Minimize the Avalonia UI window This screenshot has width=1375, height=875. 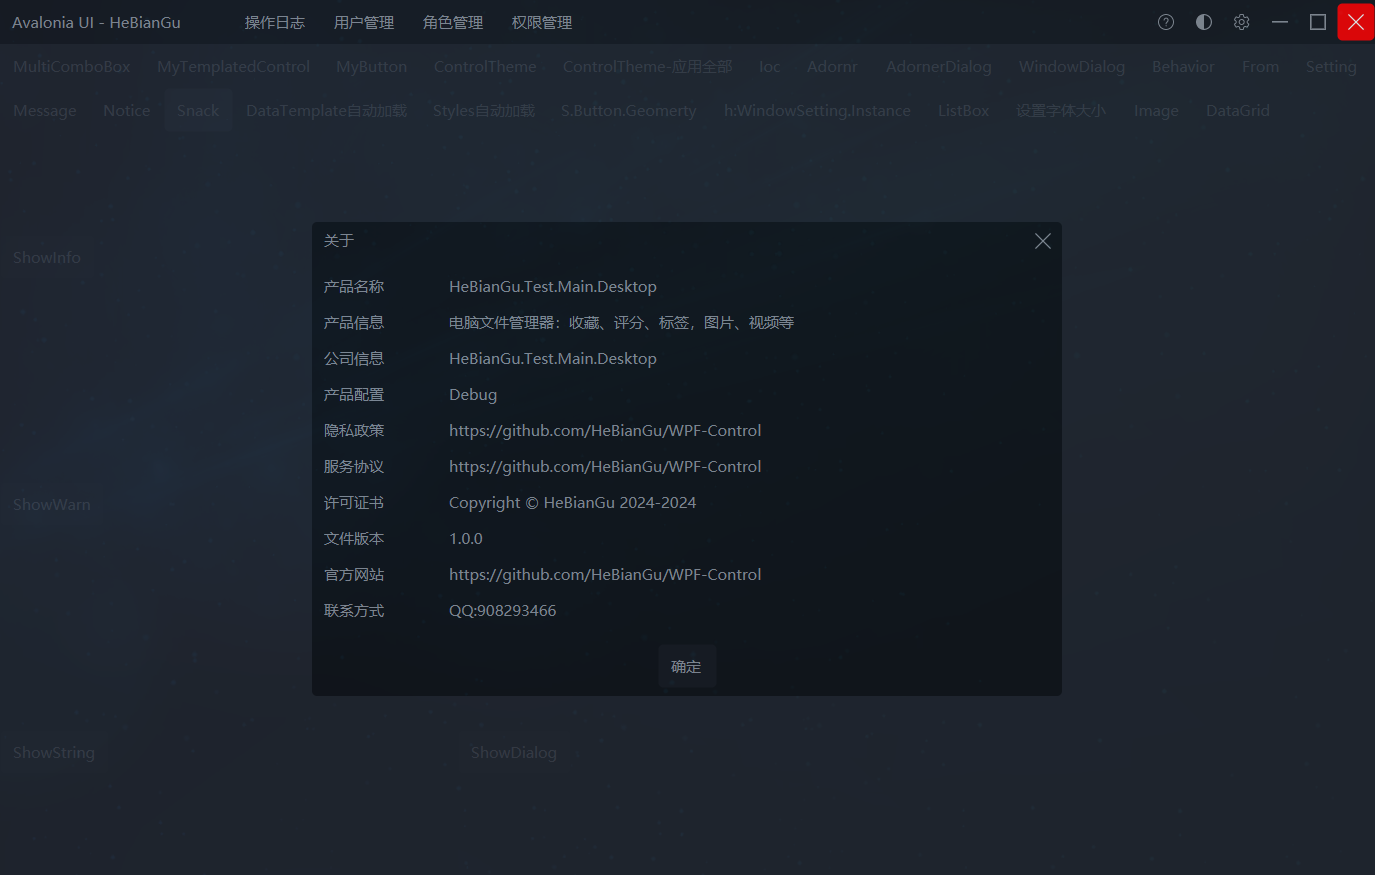click(1280, 22)
